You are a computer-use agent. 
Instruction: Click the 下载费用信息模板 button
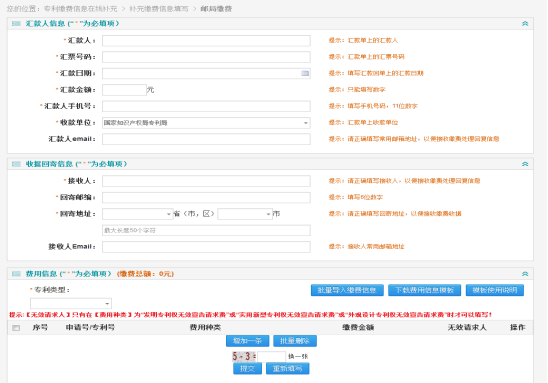pos(424,290)
